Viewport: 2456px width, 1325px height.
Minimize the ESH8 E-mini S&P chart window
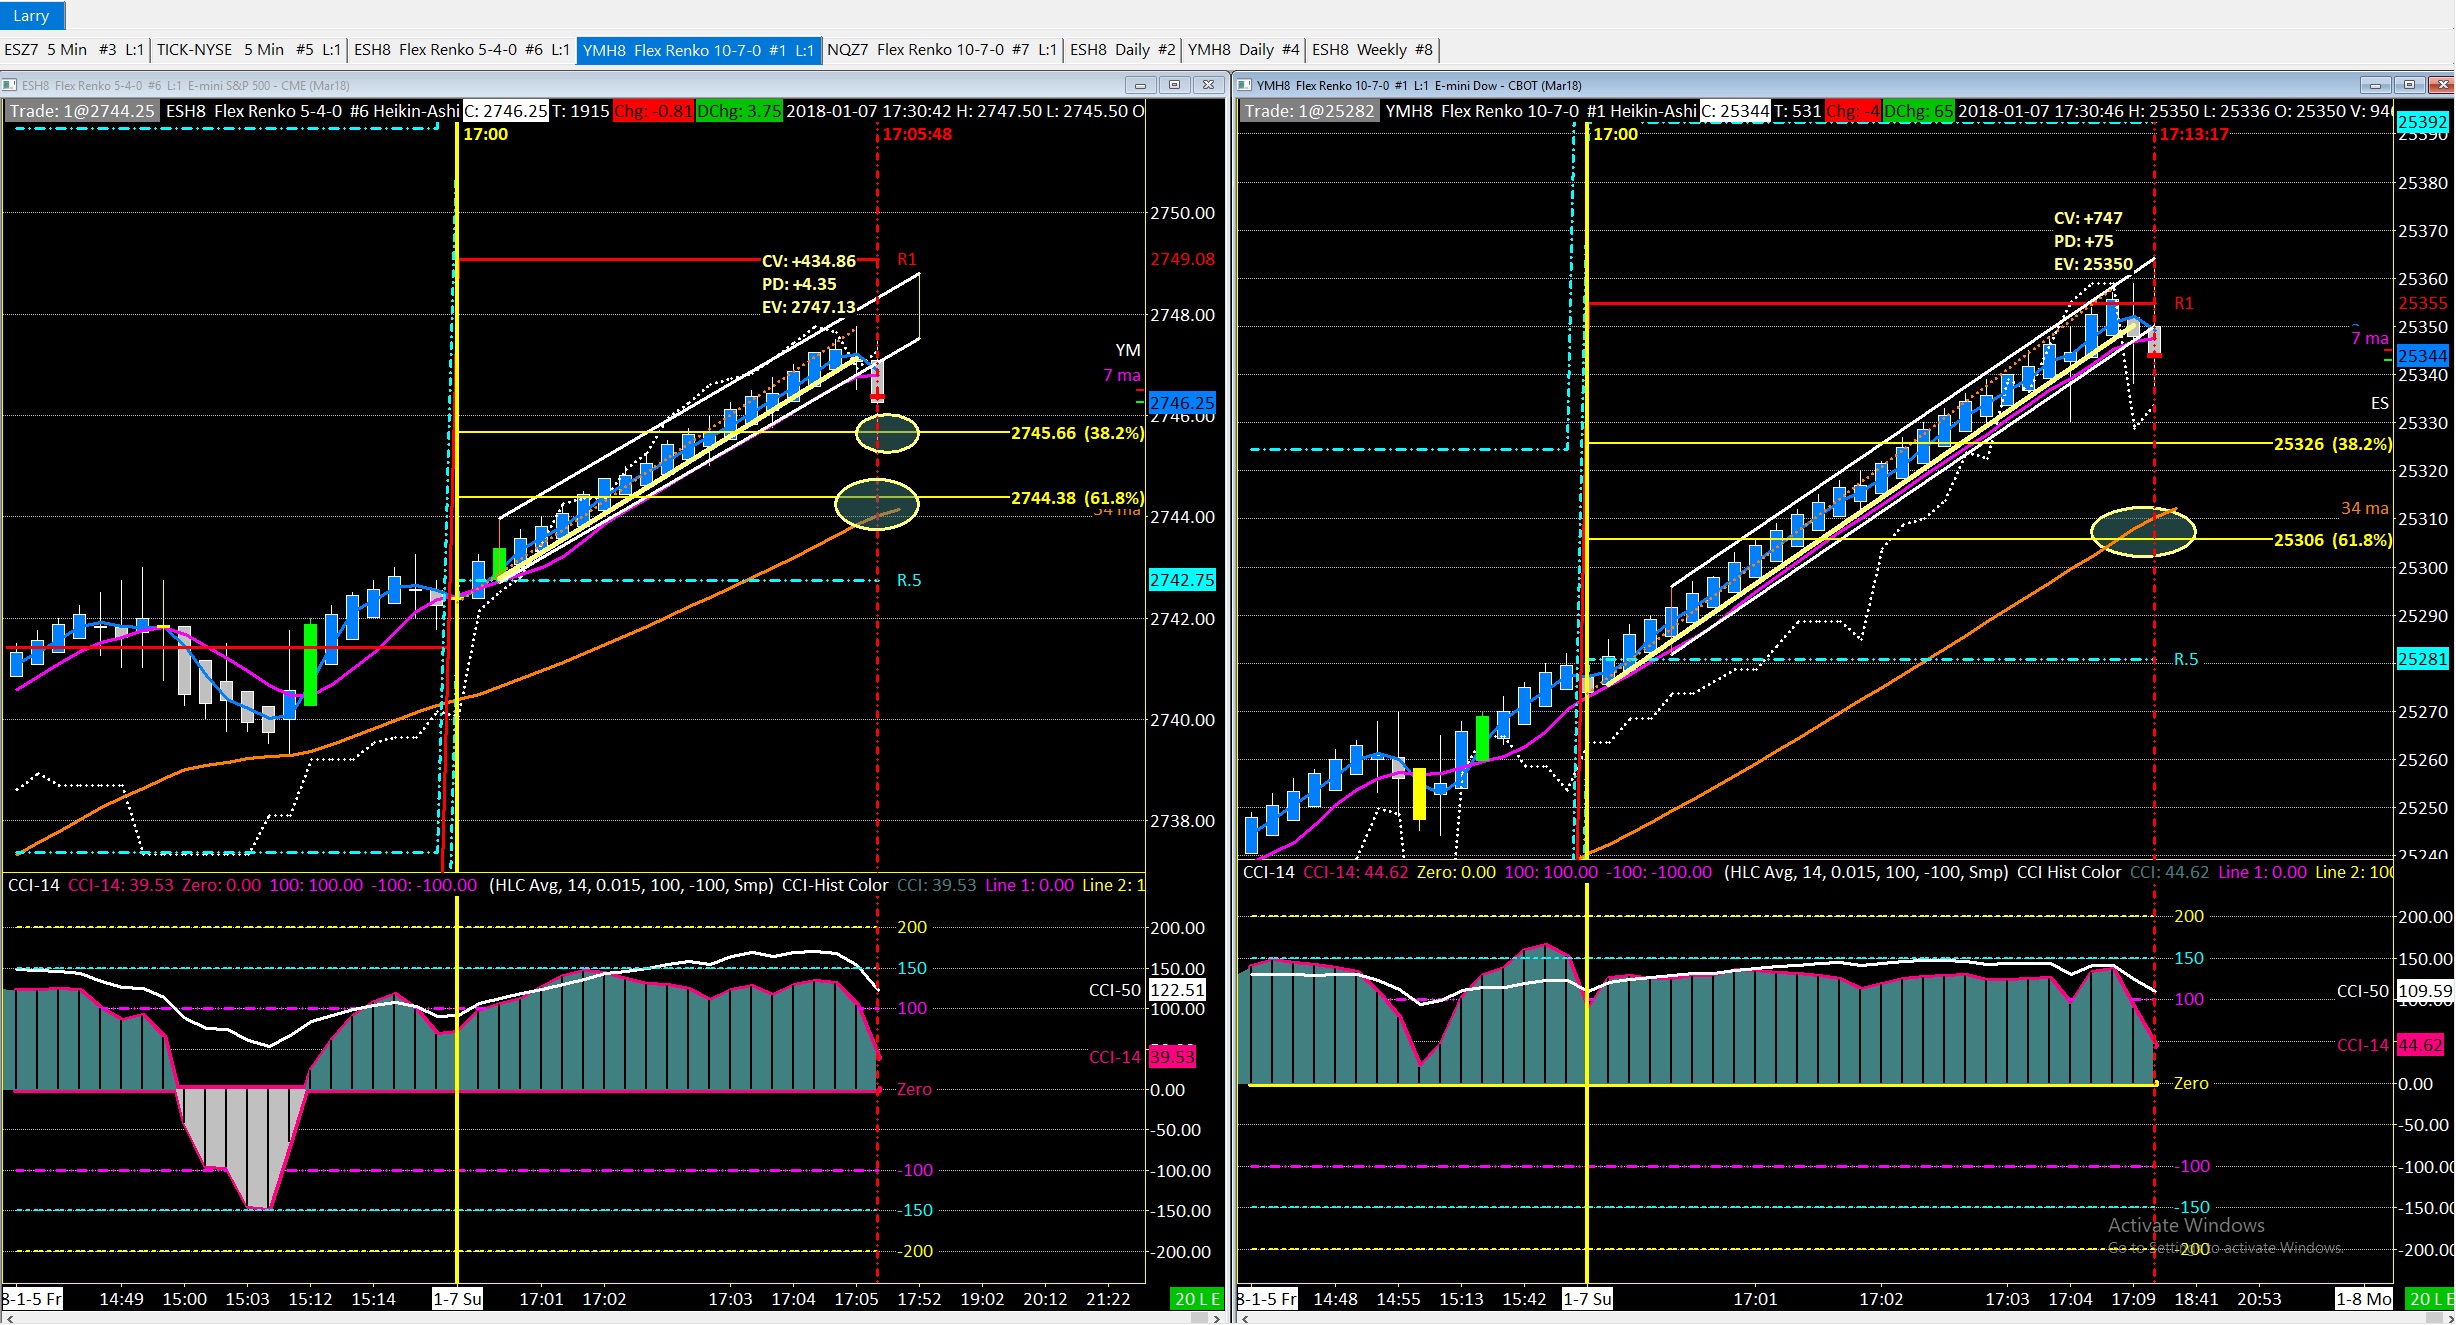coord(1139,85)
